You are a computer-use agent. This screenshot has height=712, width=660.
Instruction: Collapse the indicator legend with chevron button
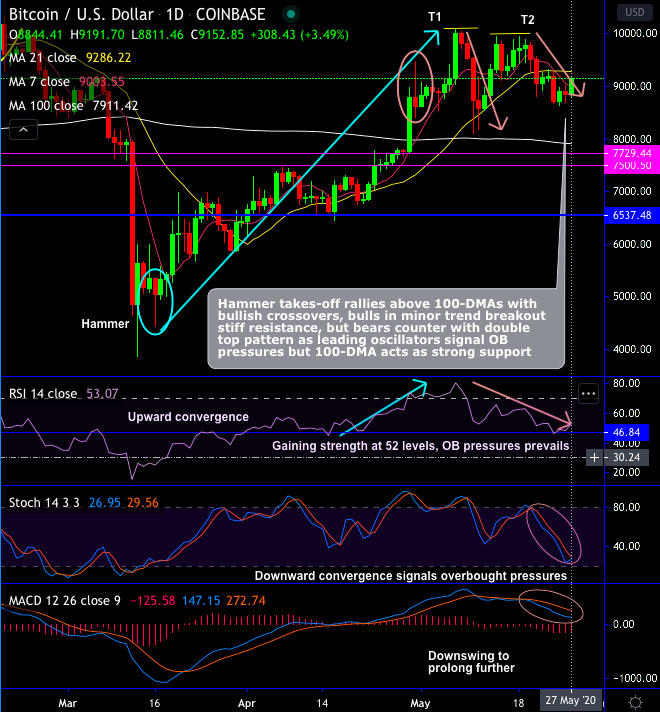point(24,130)
